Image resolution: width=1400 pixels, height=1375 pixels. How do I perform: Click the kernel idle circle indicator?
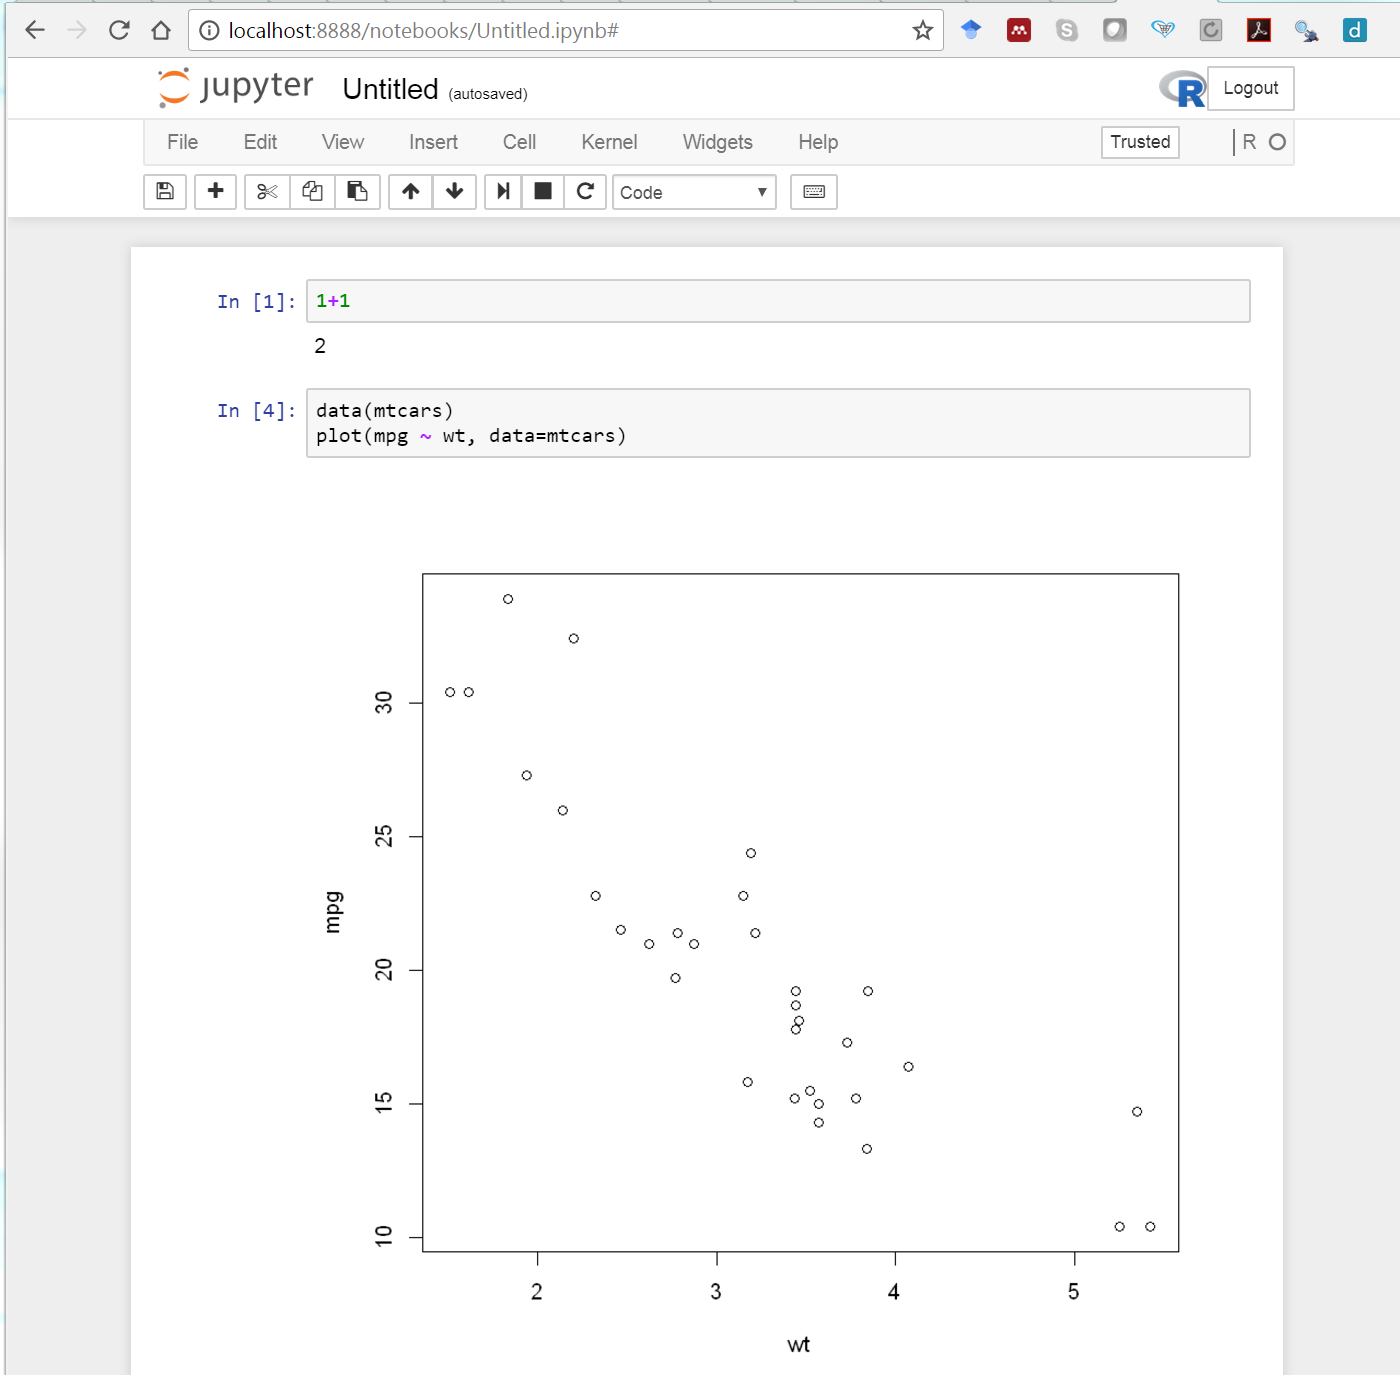pos(1277,142)
